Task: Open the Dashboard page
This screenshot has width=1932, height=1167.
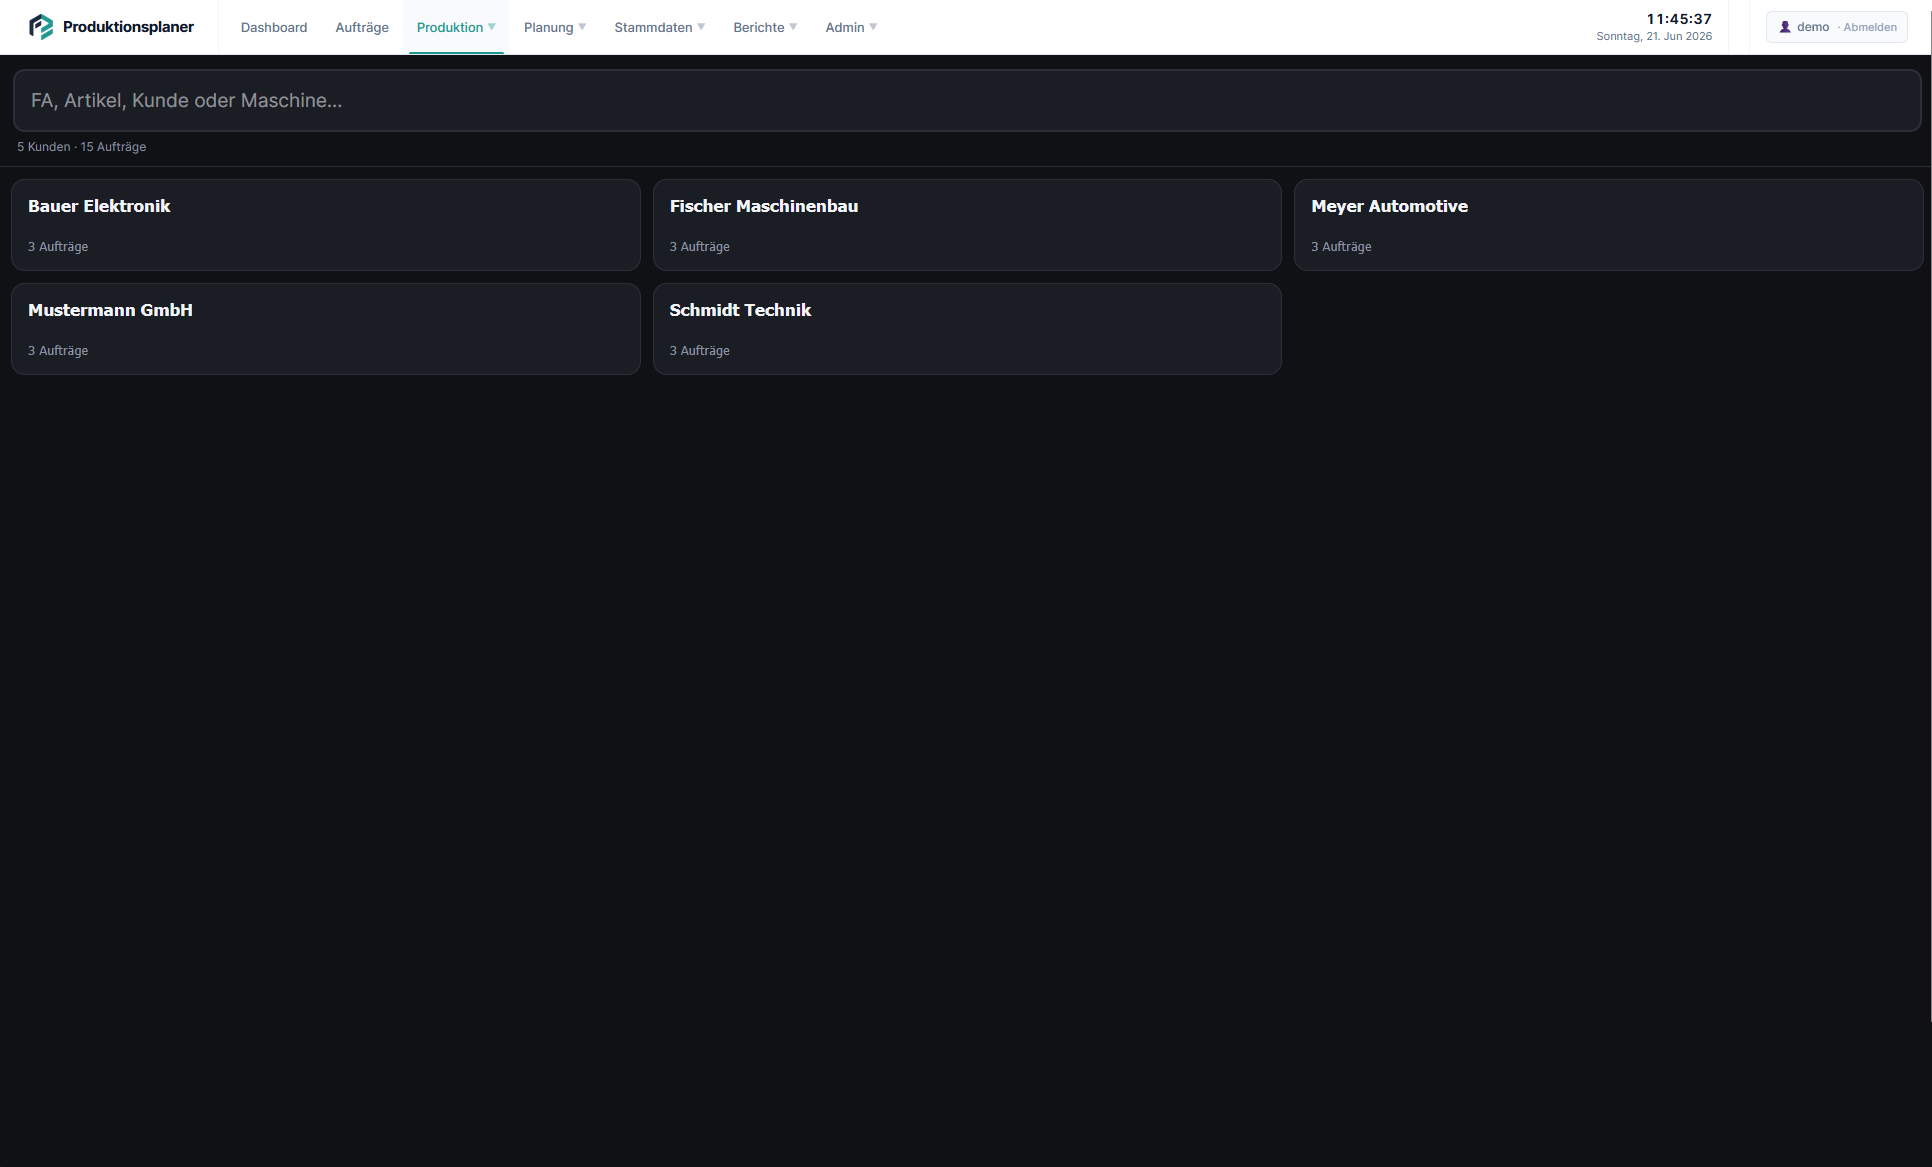Action: pyautogui.click(x=274, y=27)
